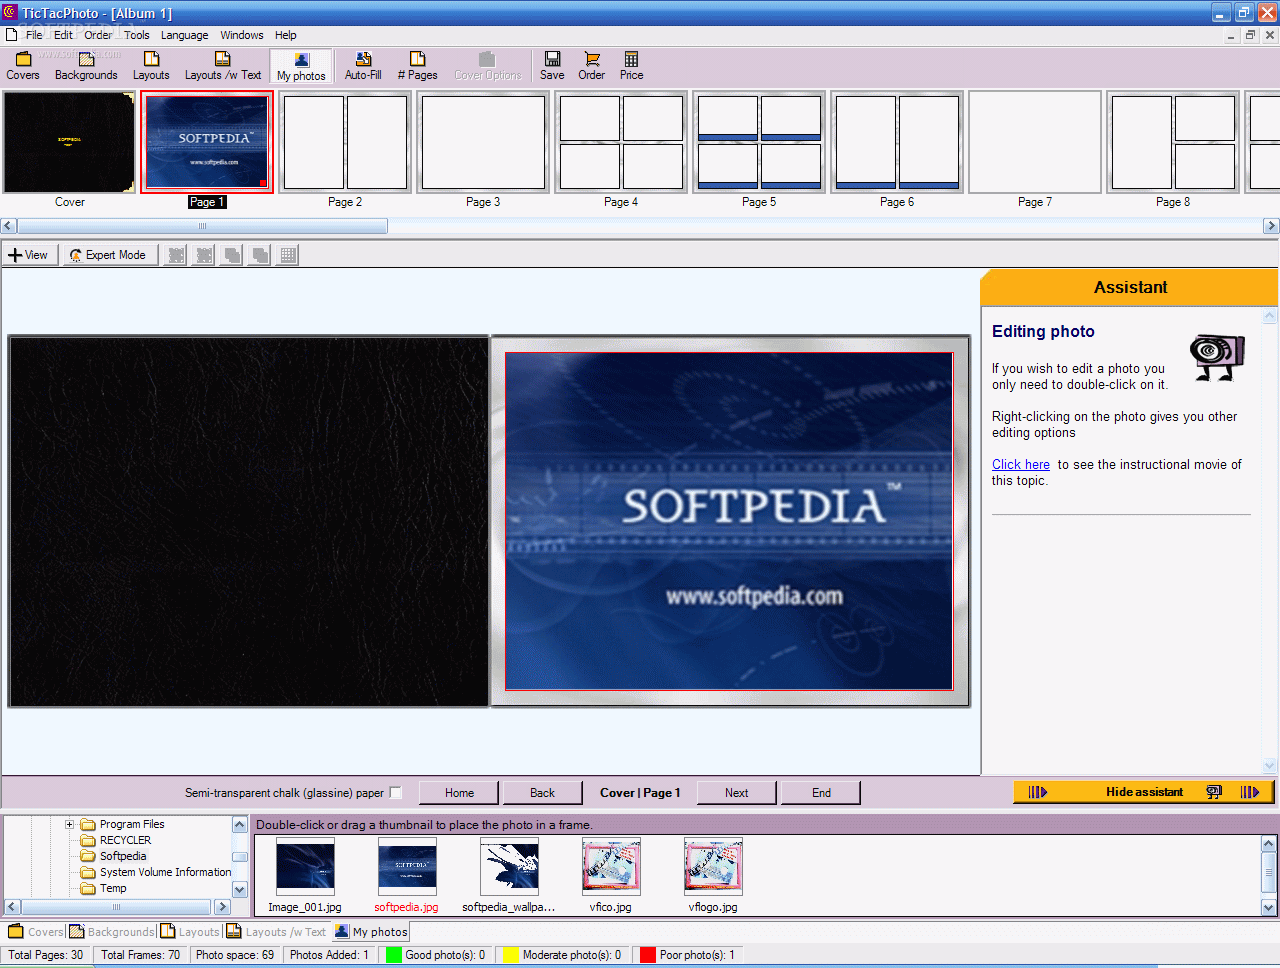Switch to Expert Mode
Screen dimensions: 1280x968
pyautogui.click(x=108, y=255)
